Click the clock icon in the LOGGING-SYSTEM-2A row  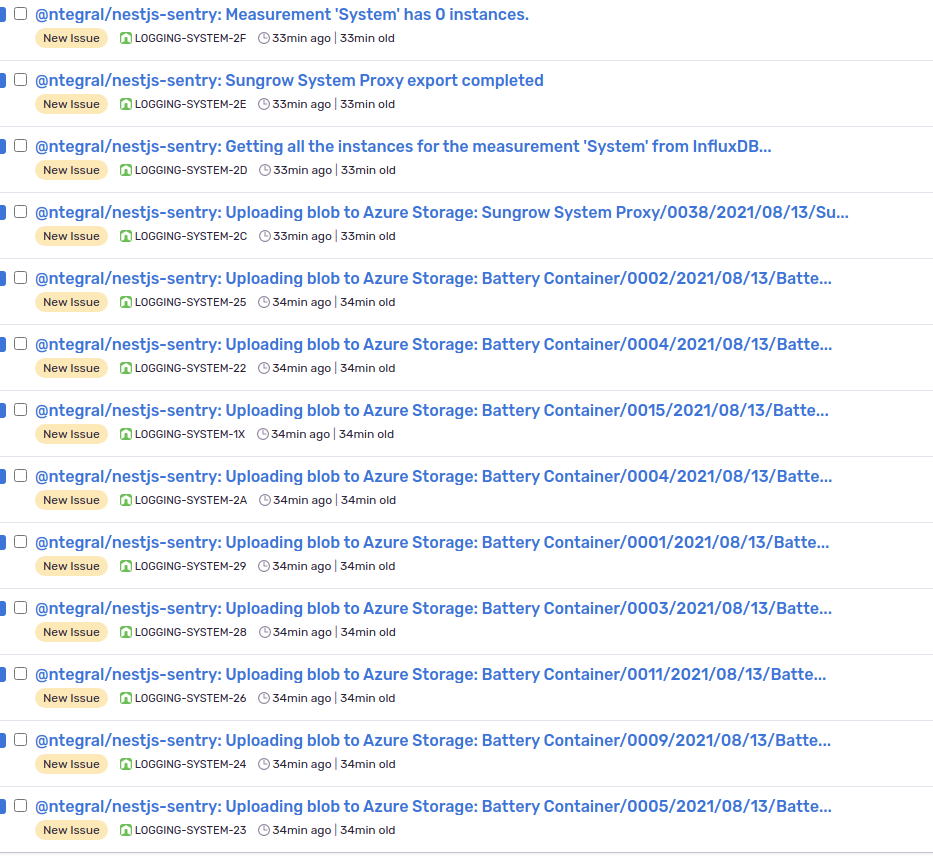[265, 500]
